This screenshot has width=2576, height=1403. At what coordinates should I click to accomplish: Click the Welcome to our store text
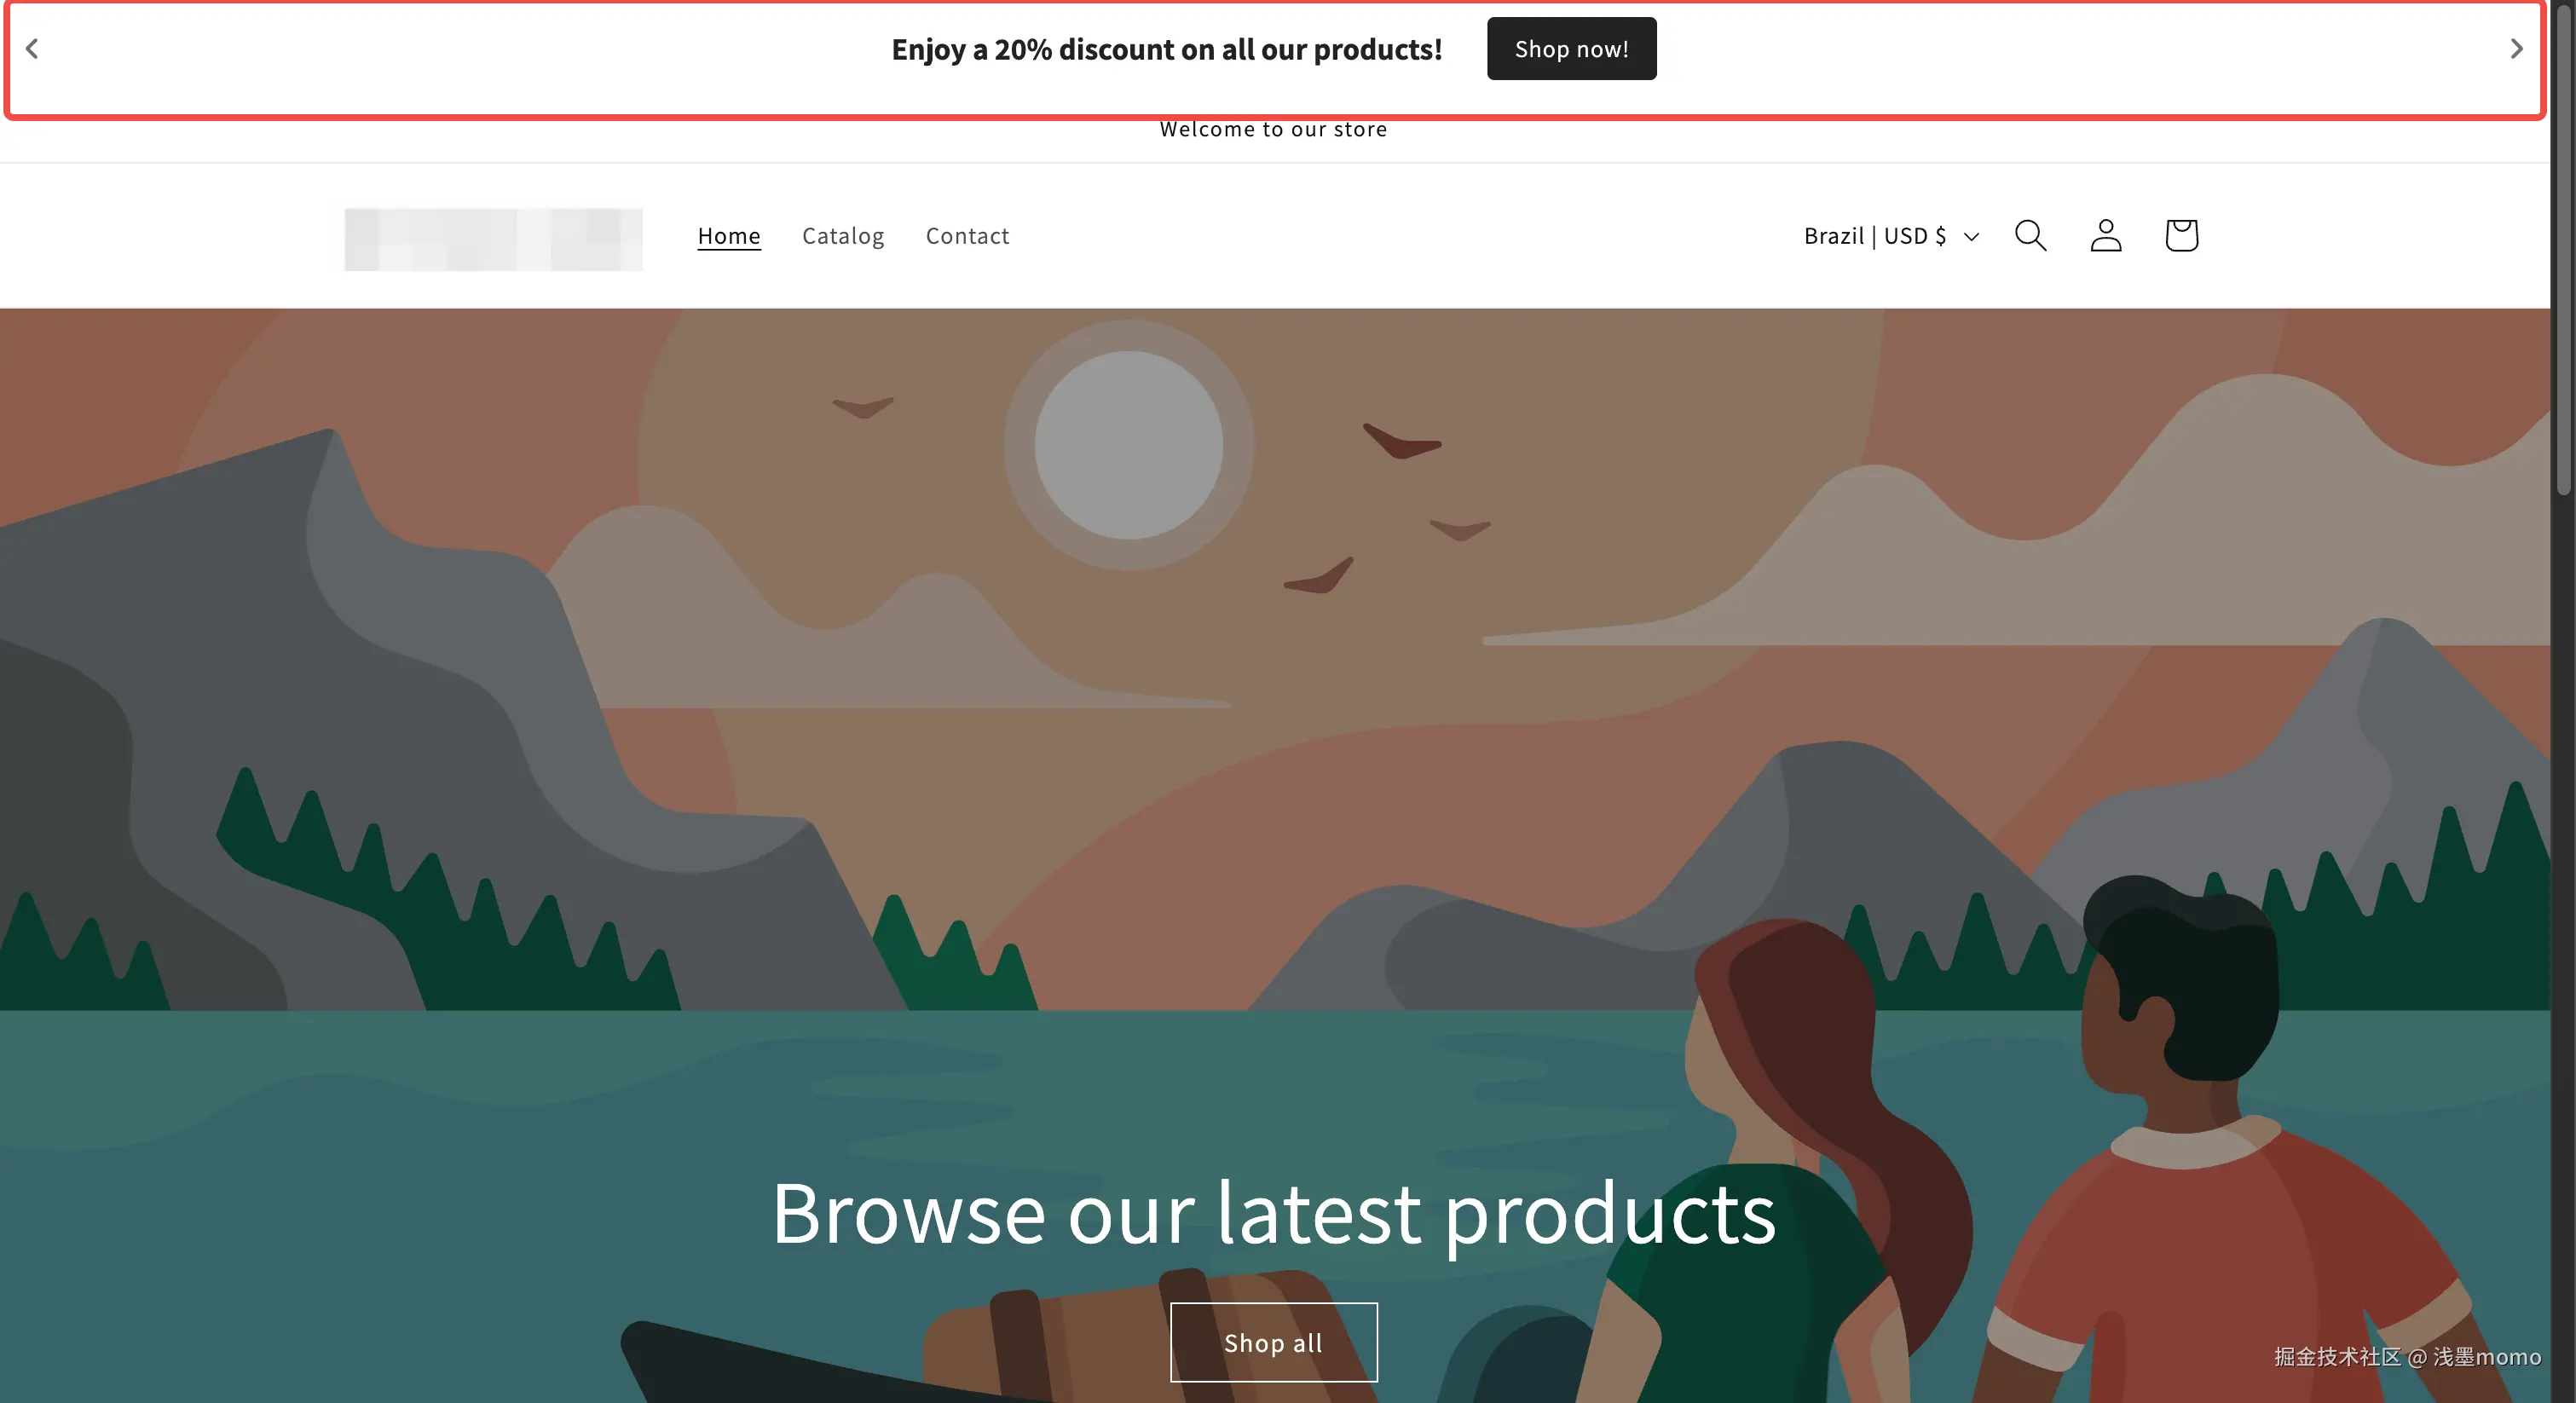(x=1273, y=129)
